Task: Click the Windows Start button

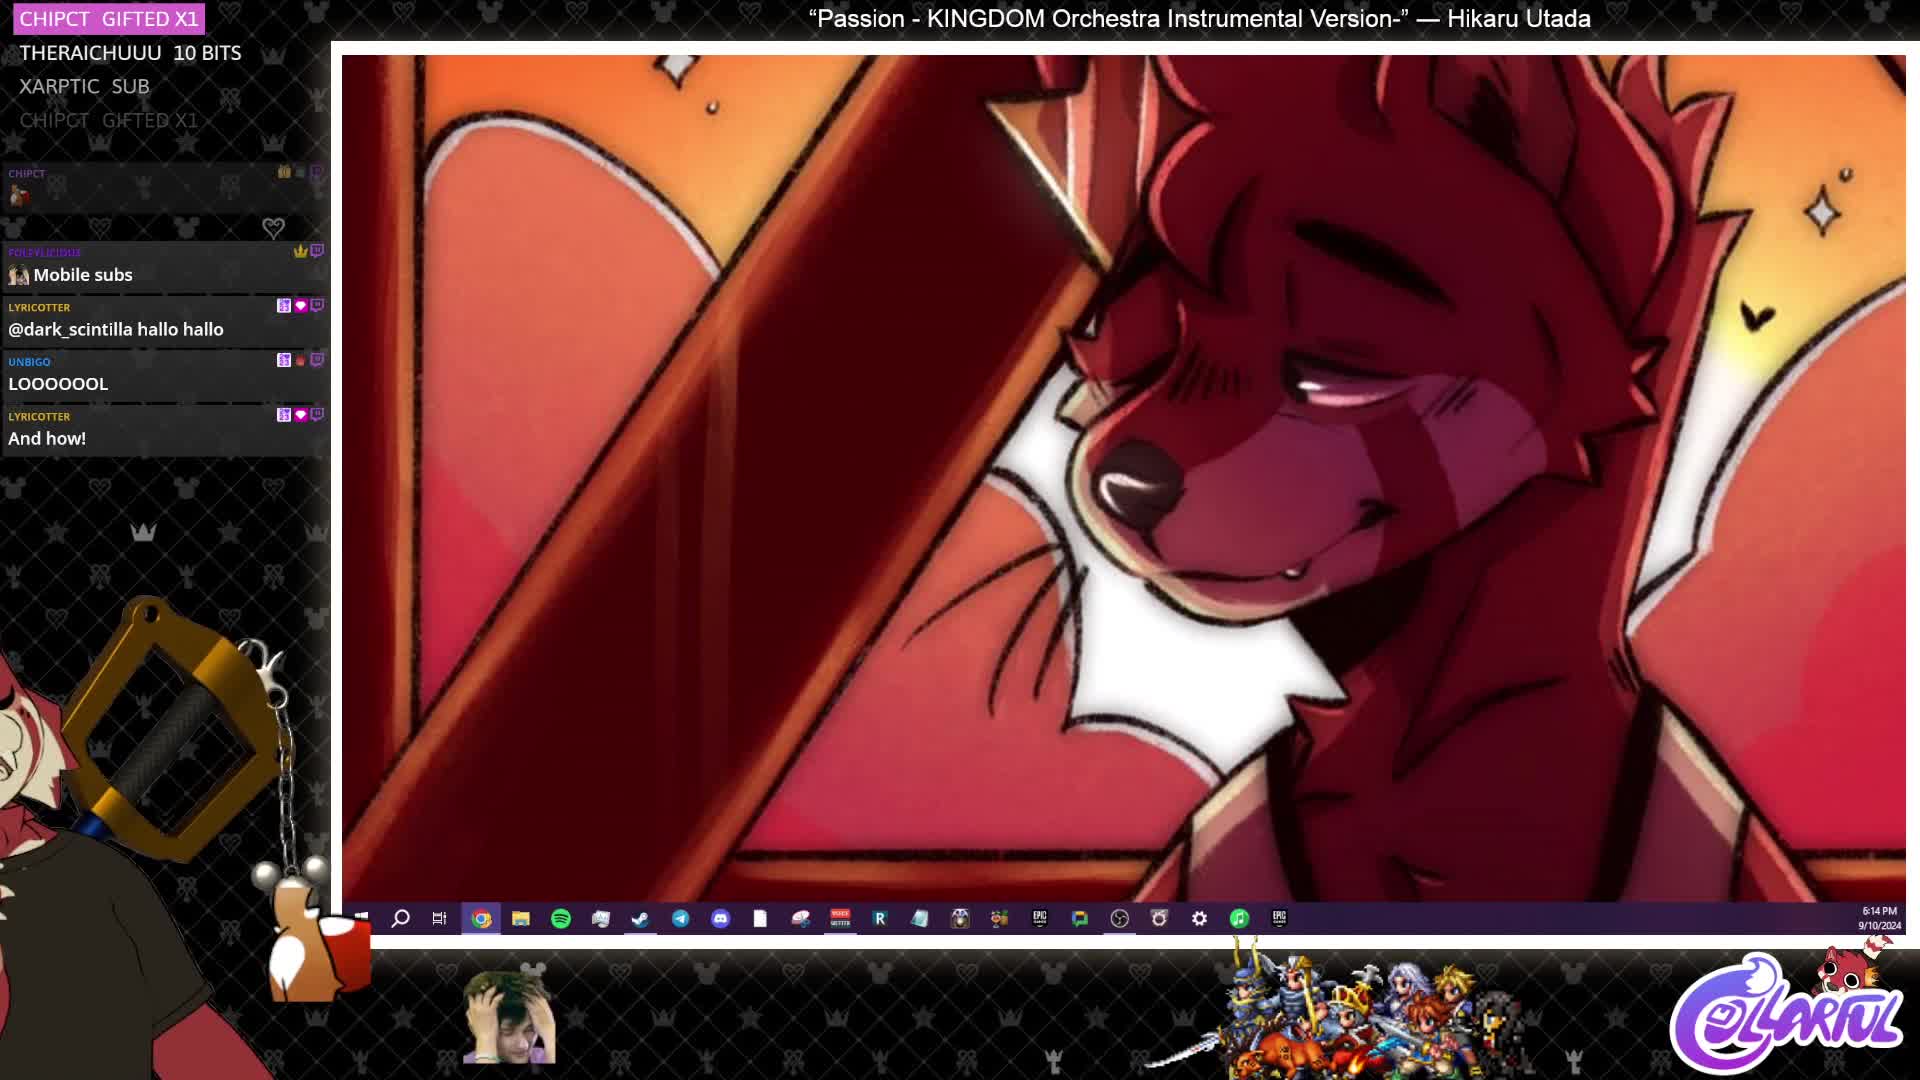Action: 361,918
